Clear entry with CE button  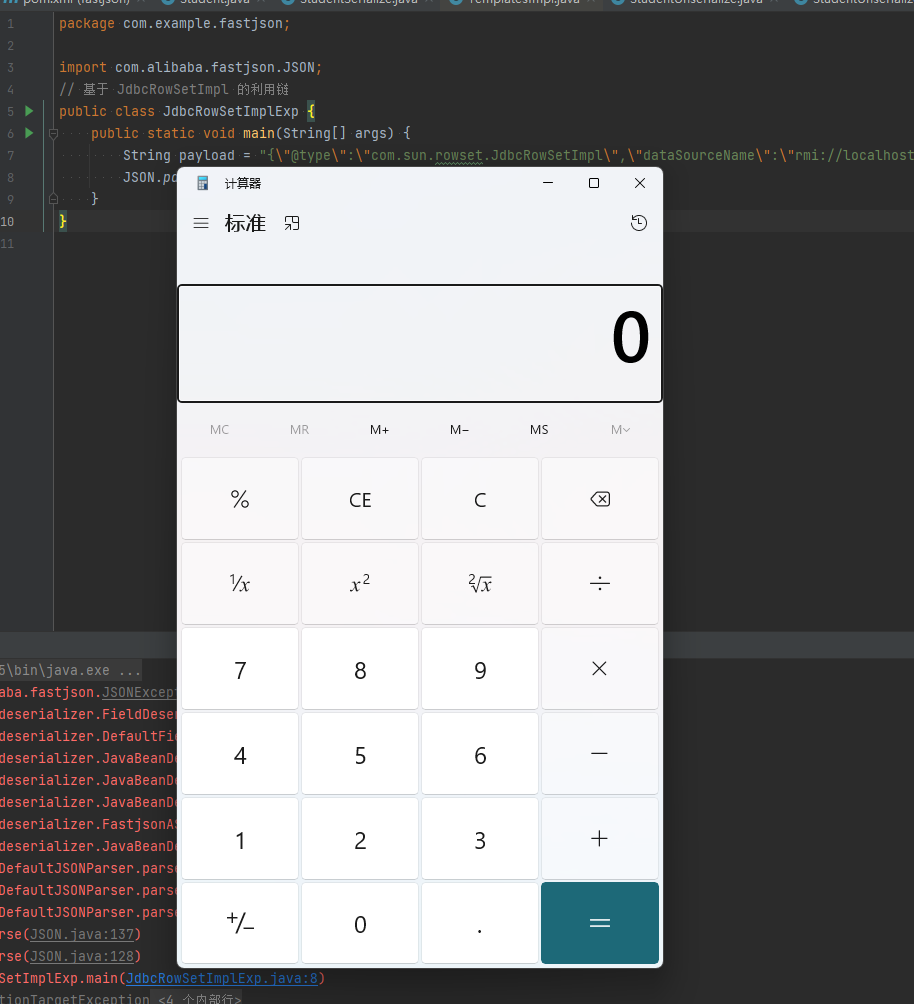point(360,499)
